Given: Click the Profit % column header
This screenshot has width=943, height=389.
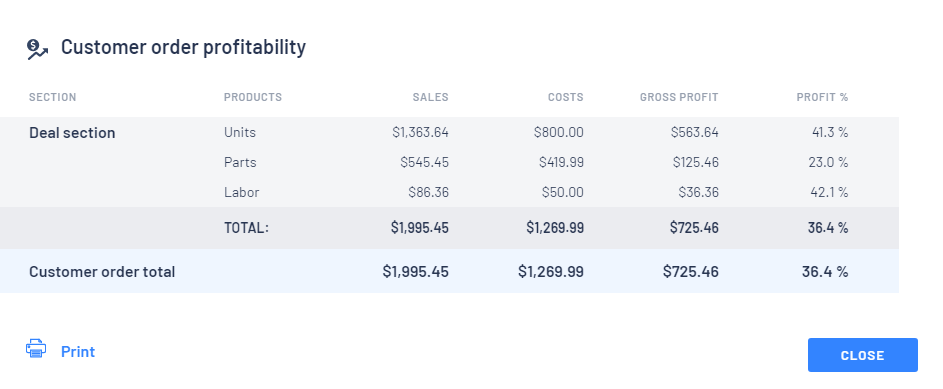Looking at the screenshot, I should (822, 97).
